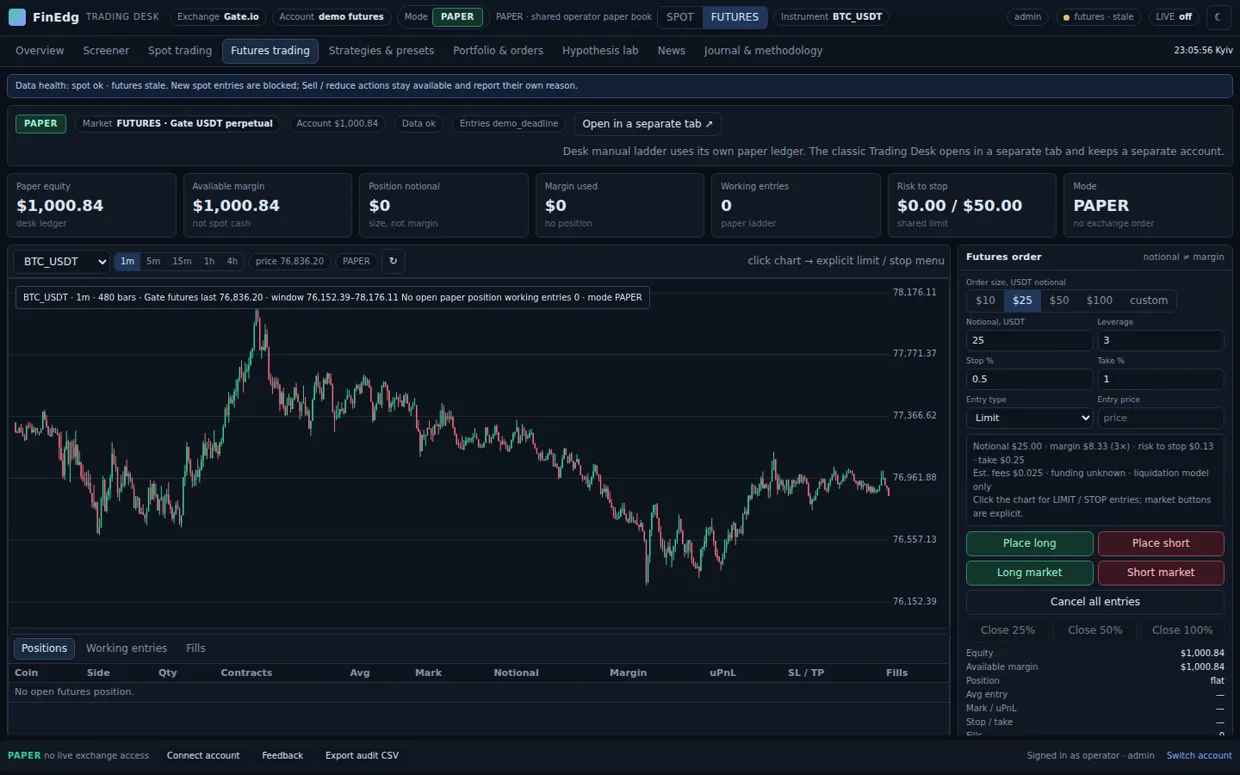Toggle dark mode moon icon
Image resolution: width=1240 pixels, height=775 pixels.
point(1218,17)
